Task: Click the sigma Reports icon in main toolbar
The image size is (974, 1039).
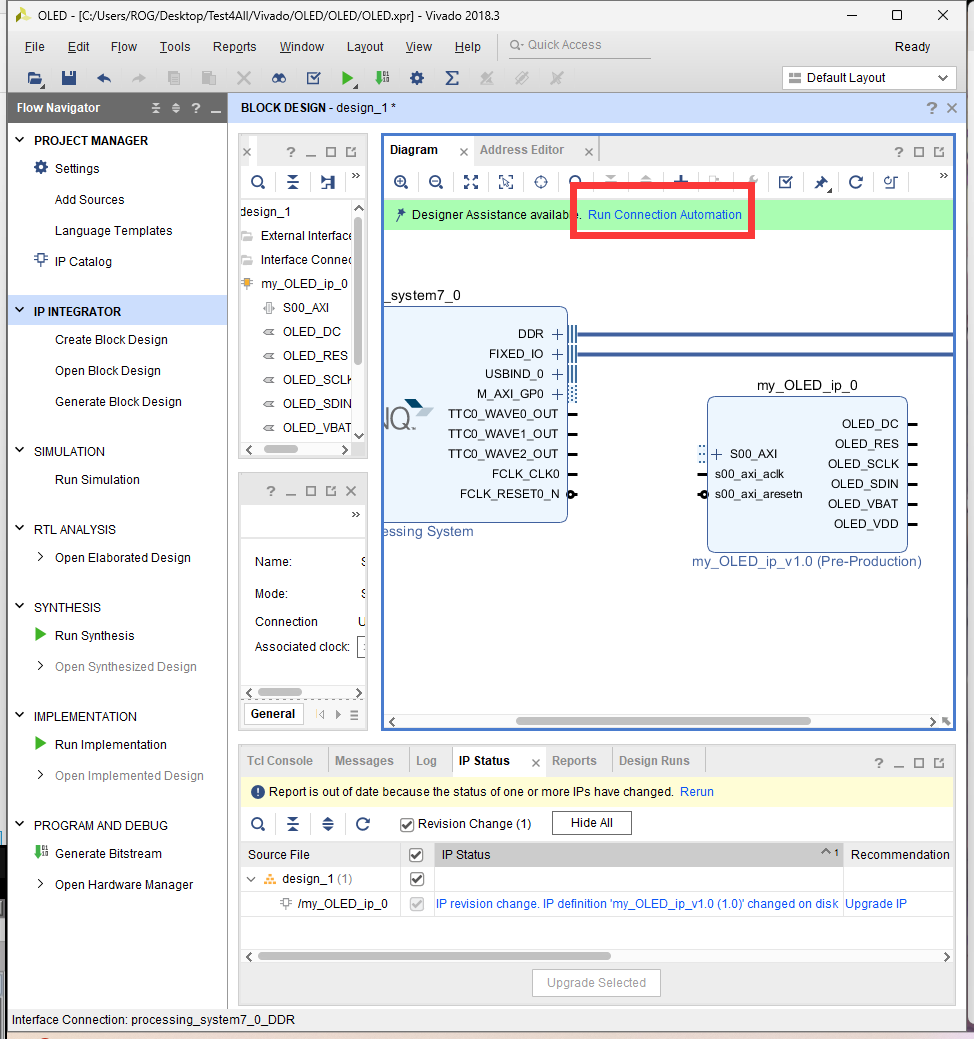Action: 452,78
